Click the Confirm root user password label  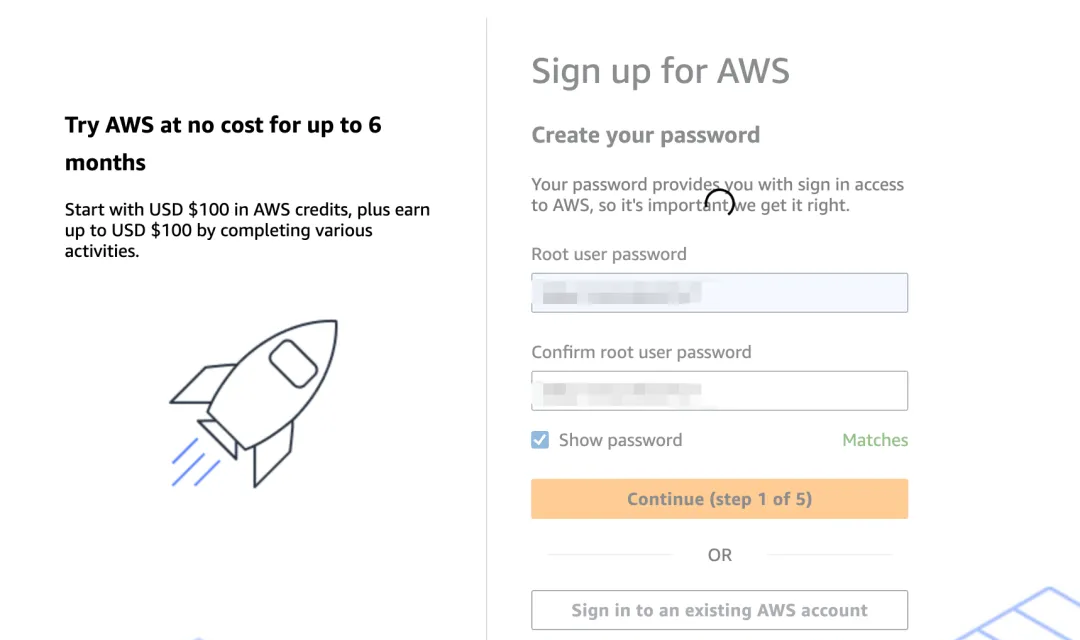[x=641, y=352]
